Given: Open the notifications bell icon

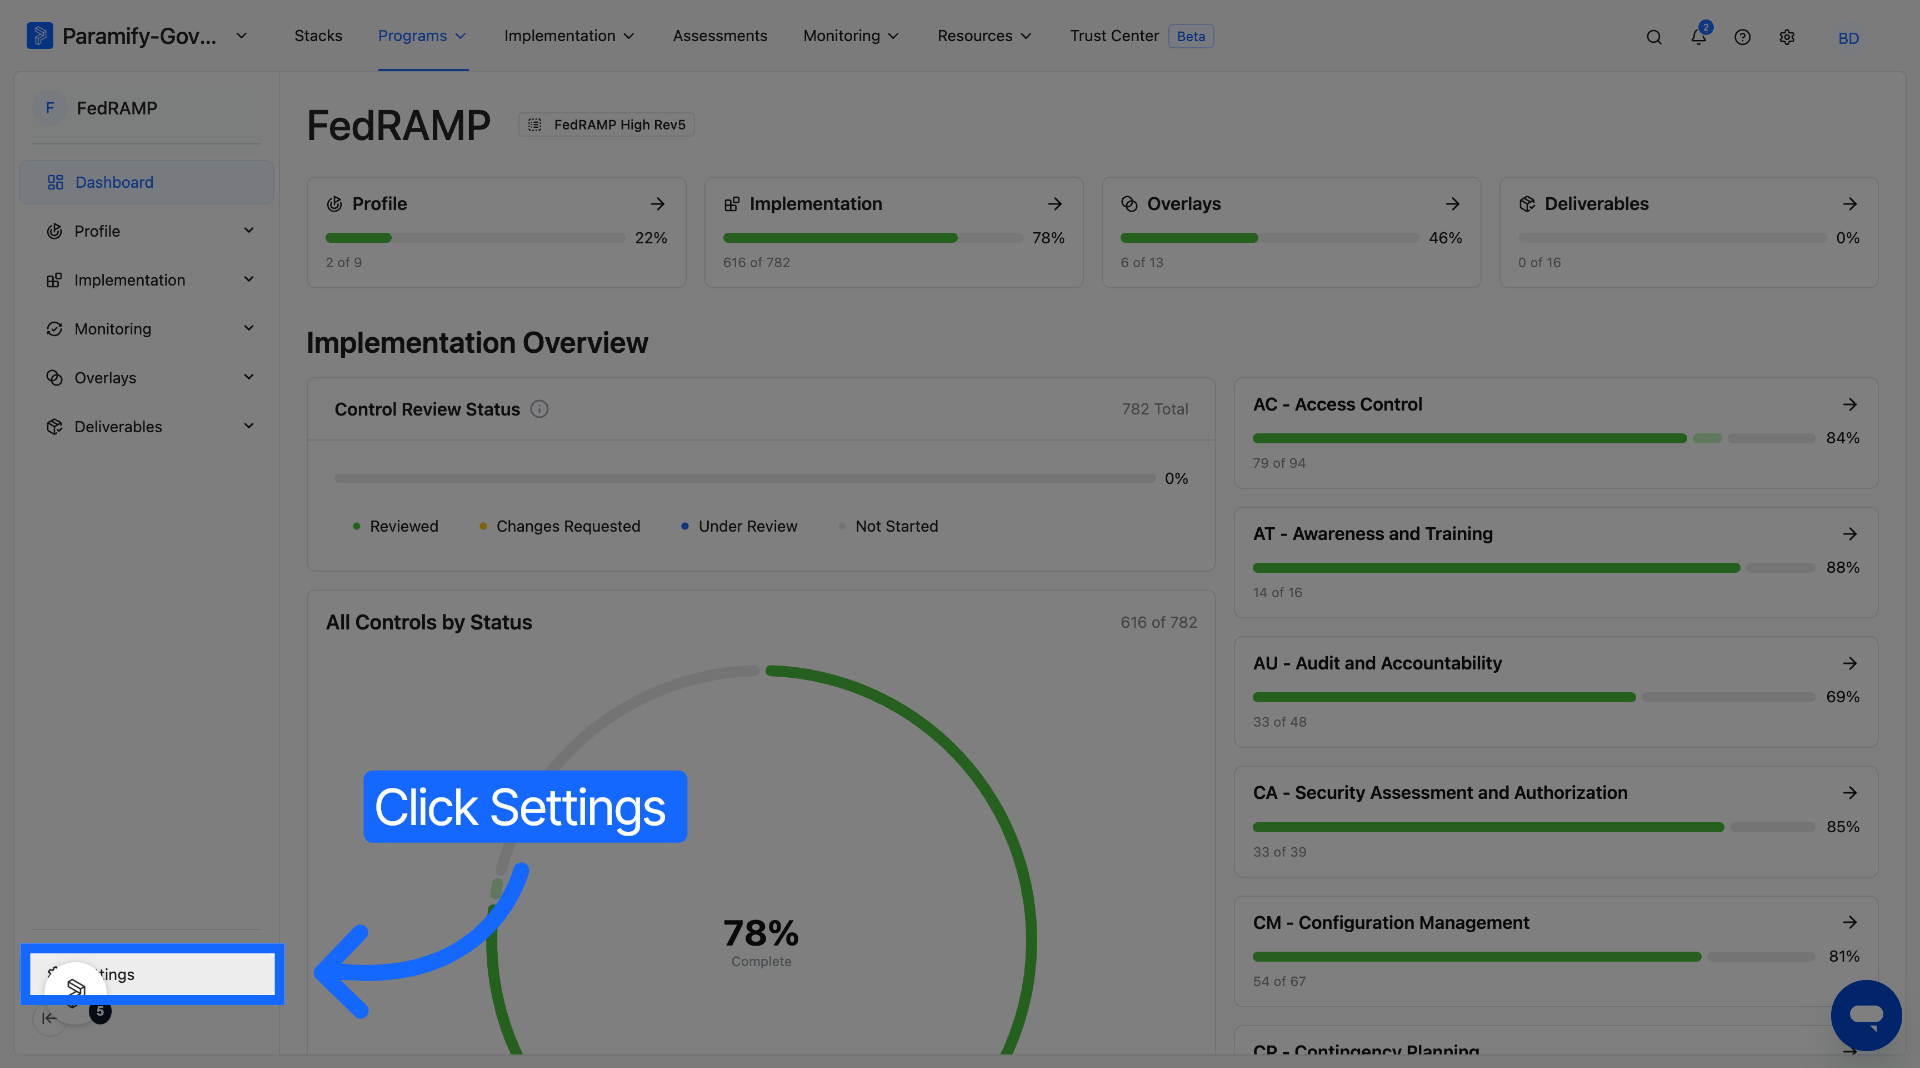Looking at the screenshot, I should [x=1698, y=36].
